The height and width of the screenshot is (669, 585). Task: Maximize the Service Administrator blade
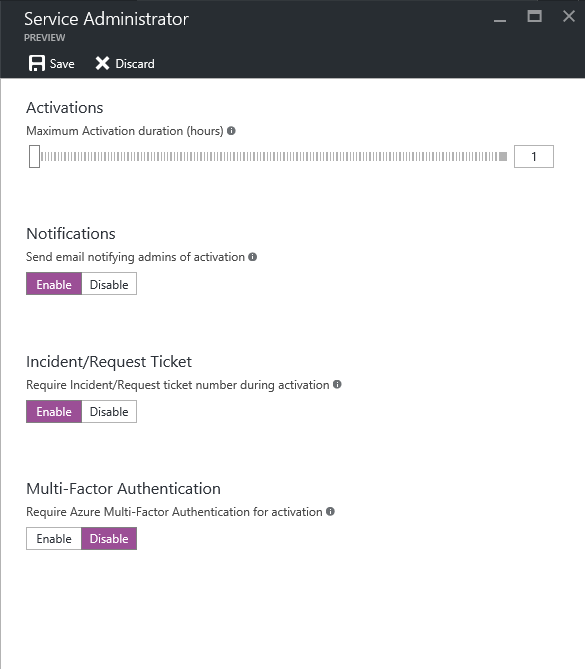[534, 16]
